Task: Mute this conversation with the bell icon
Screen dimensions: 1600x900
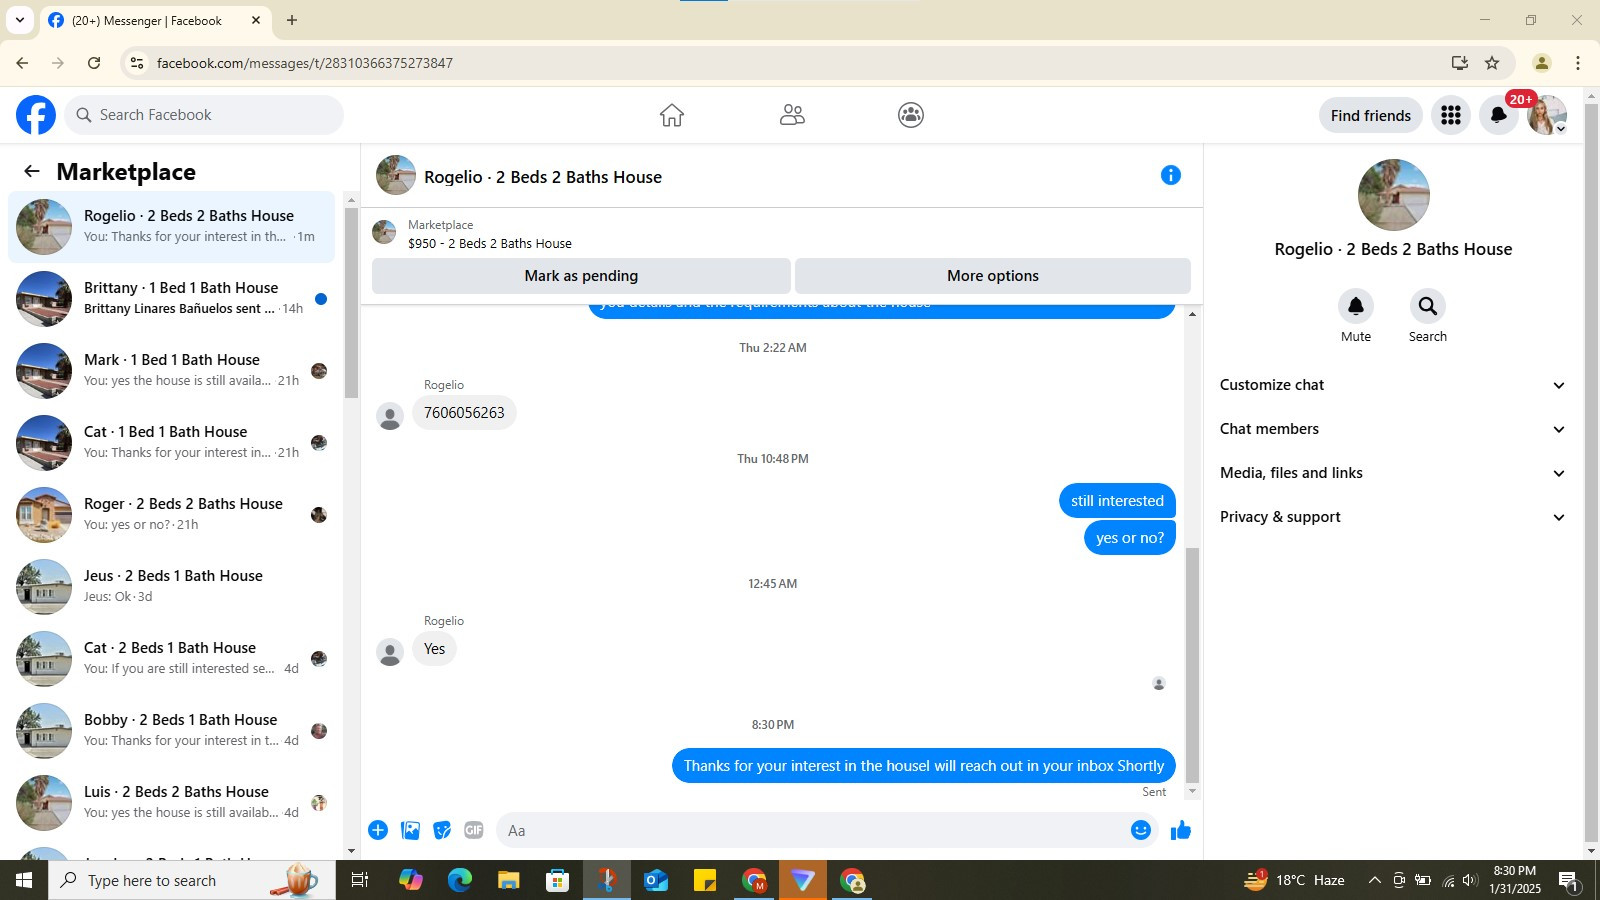Action: [x=1356, y=306]
